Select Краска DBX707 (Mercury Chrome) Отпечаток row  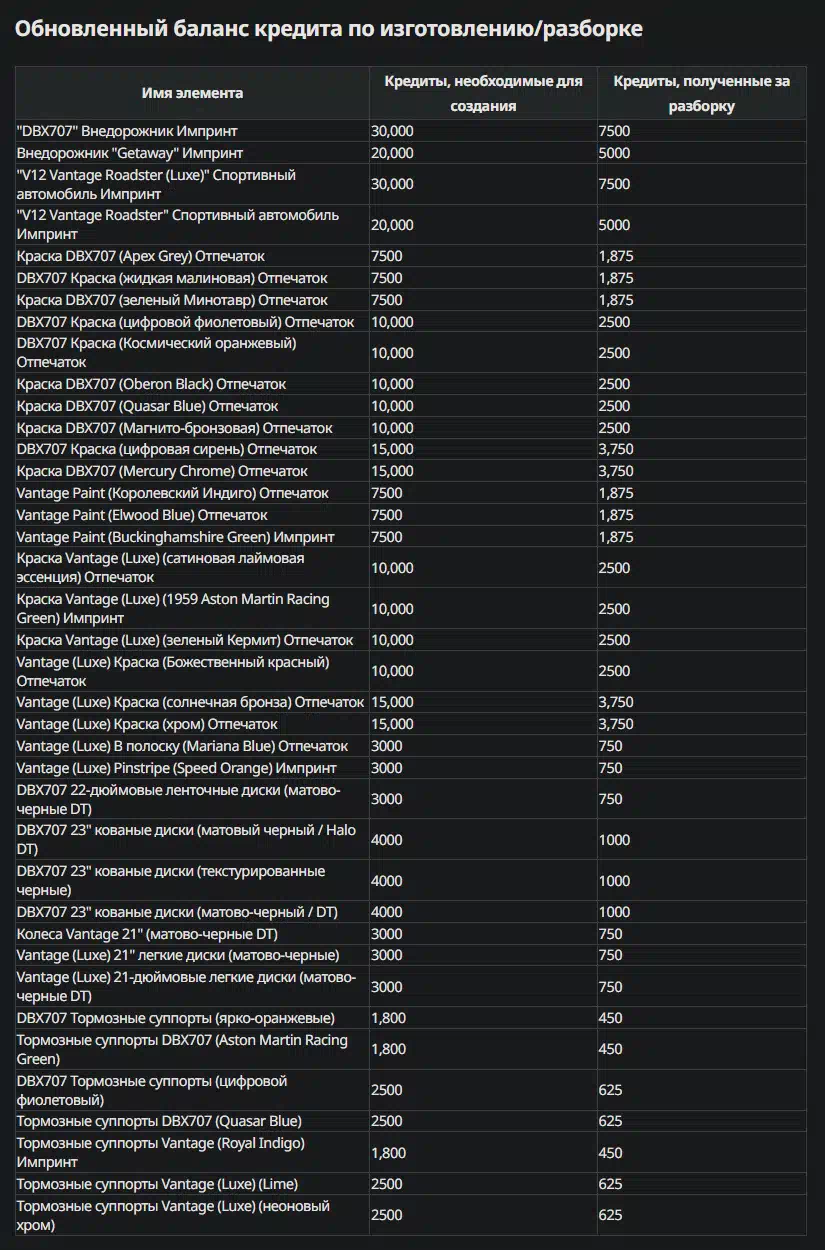[x=412, y=471]
